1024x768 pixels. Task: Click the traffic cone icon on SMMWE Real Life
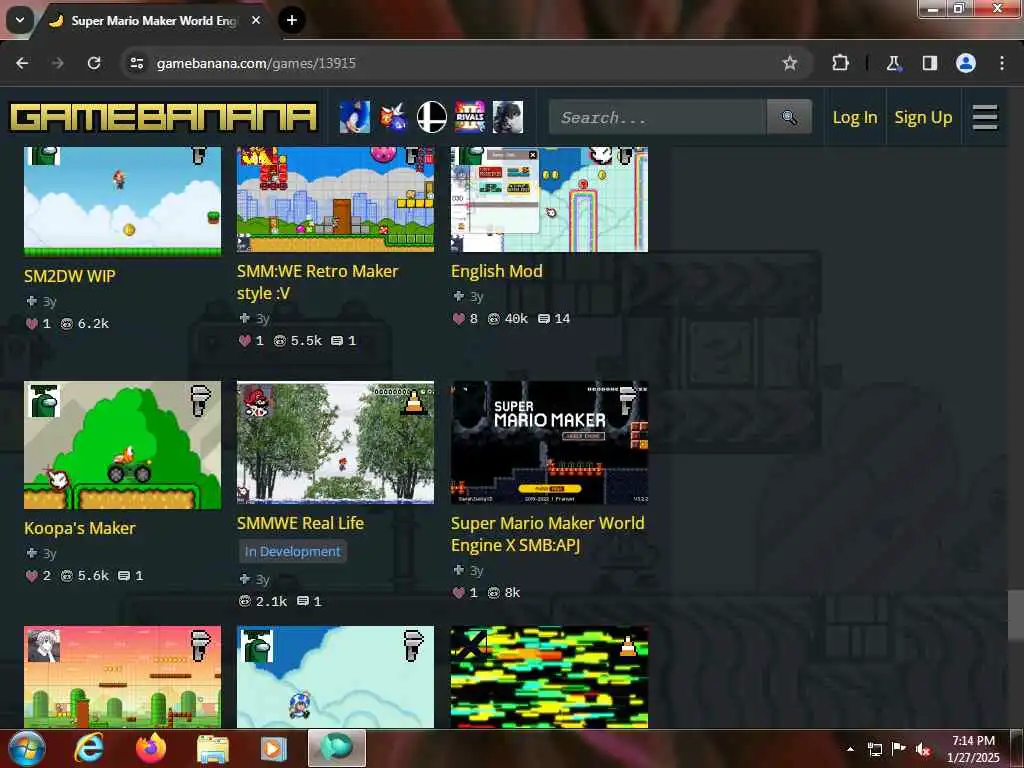coord(414,402)
